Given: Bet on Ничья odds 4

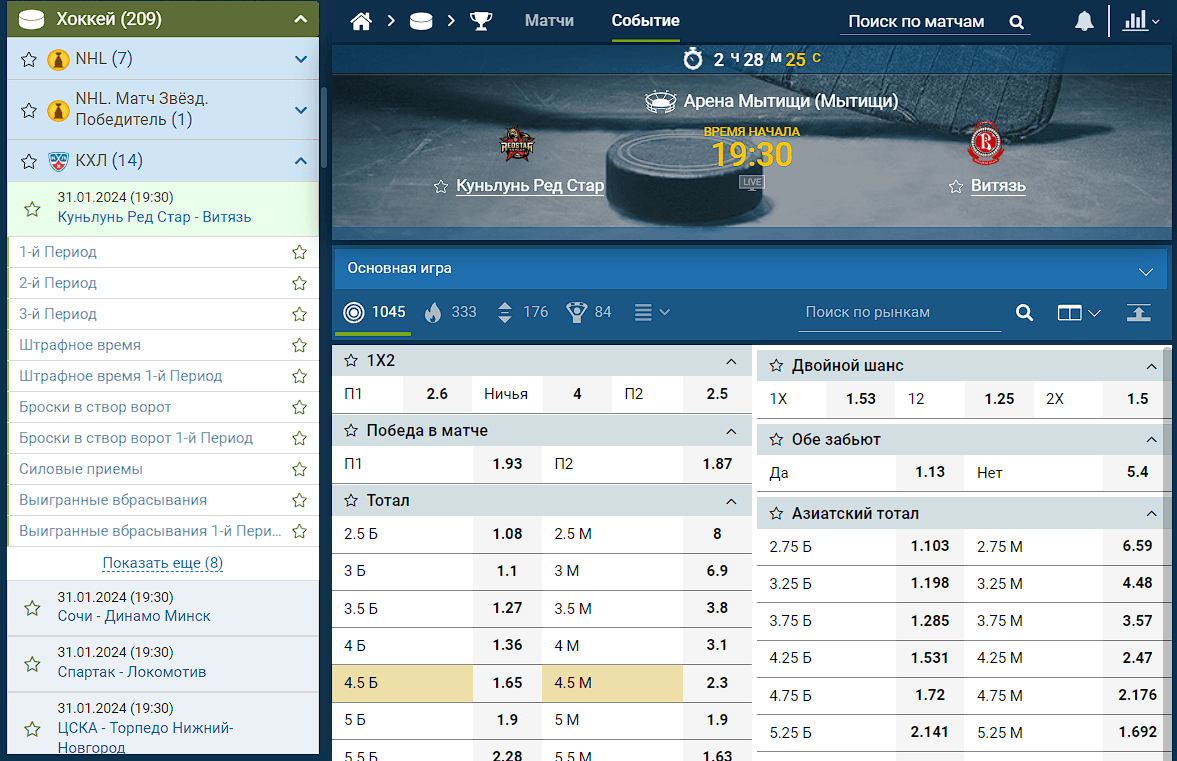Looking at the screenshot, I should point(577,394).
